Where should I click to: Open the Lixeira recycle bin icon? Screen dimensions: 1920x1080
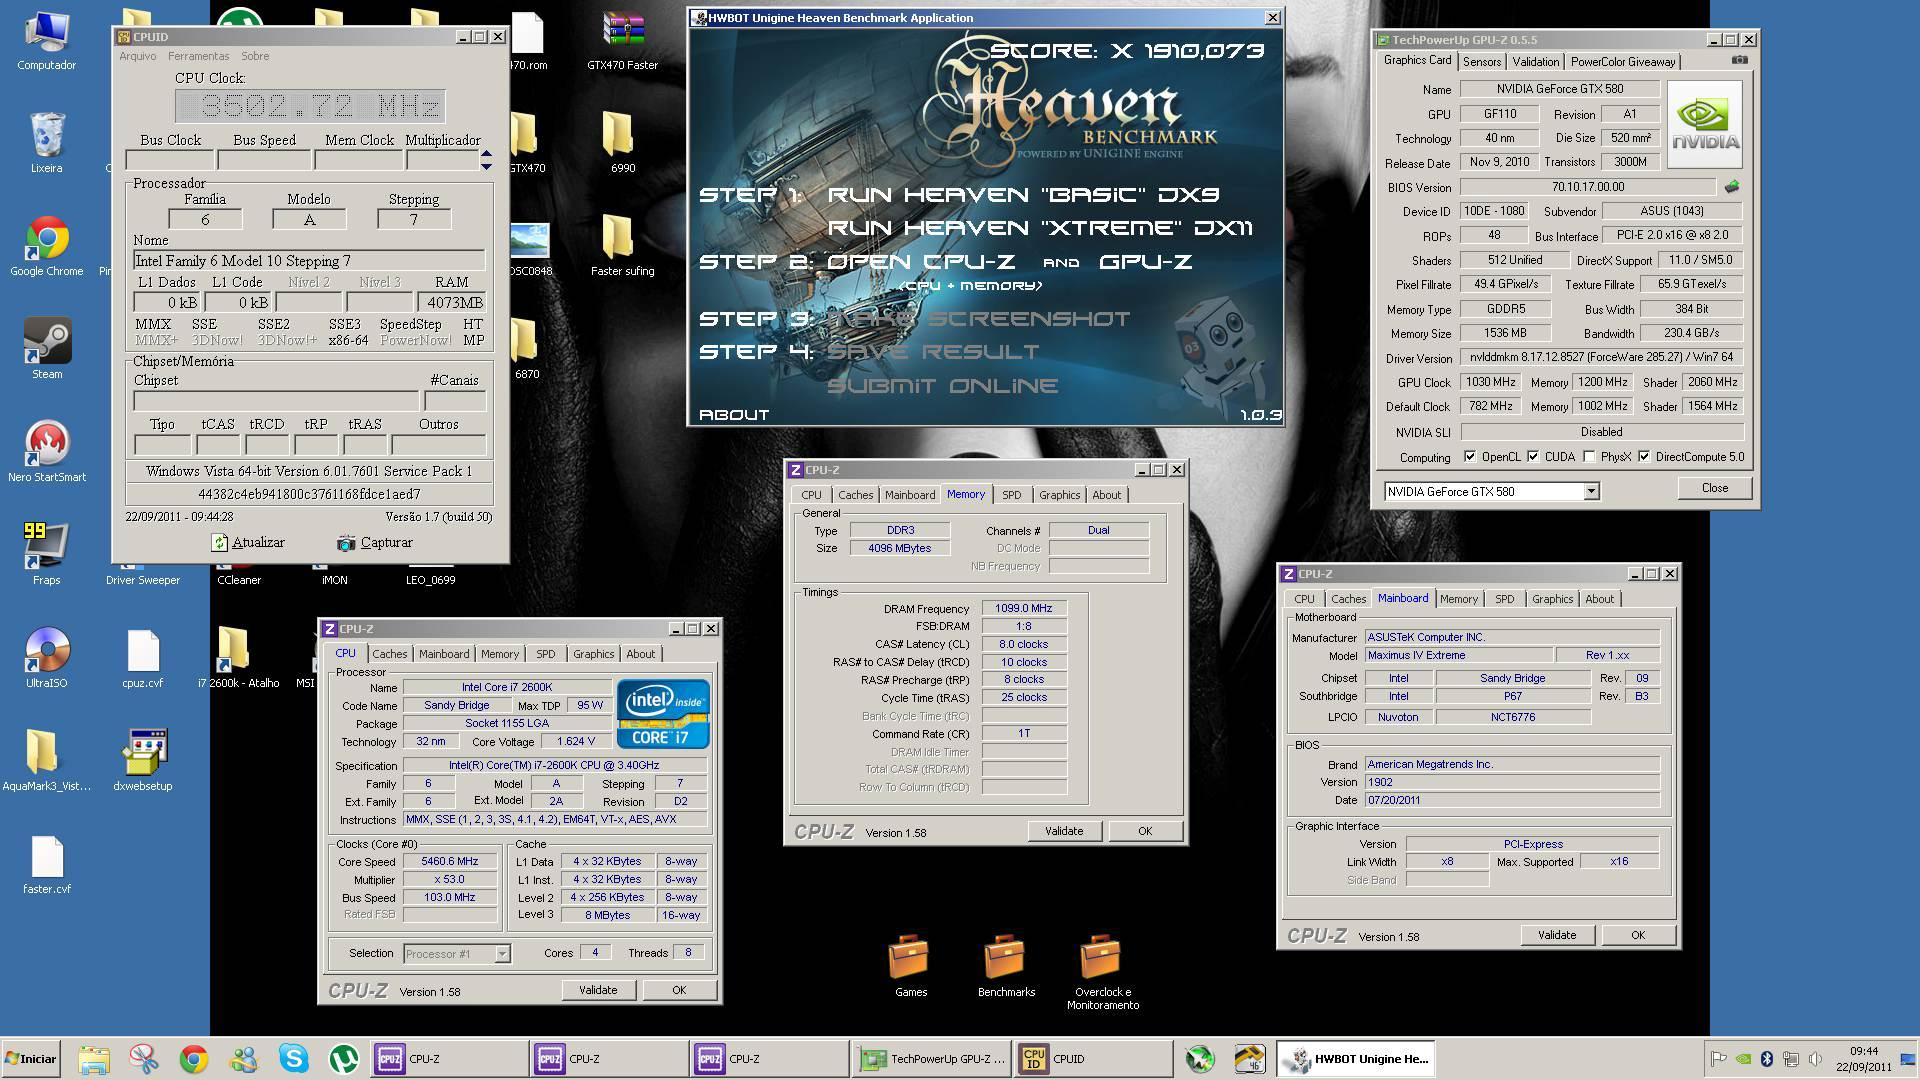pyautogui.click(x=46, y=142)
